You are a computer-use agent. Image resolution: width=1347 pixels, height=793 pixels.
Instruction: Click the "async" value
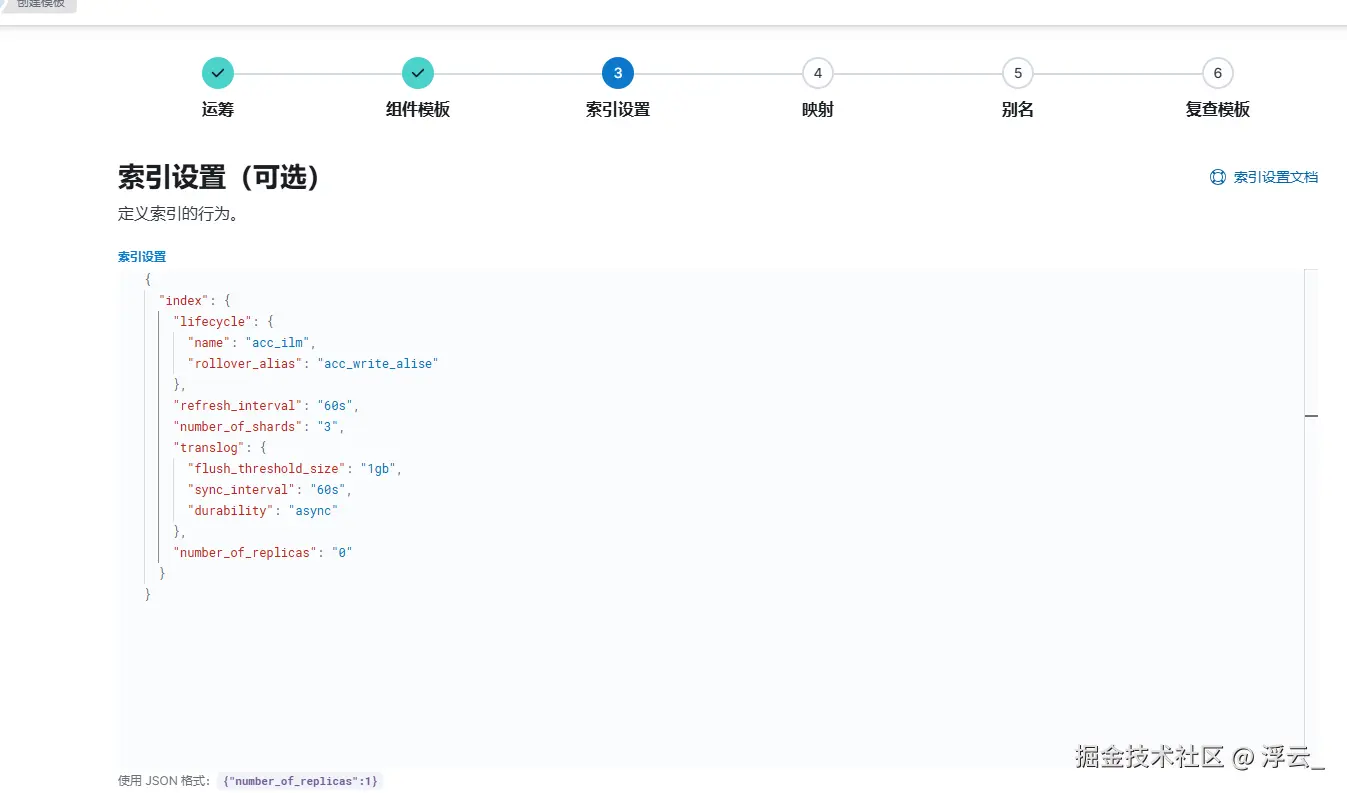313,511
